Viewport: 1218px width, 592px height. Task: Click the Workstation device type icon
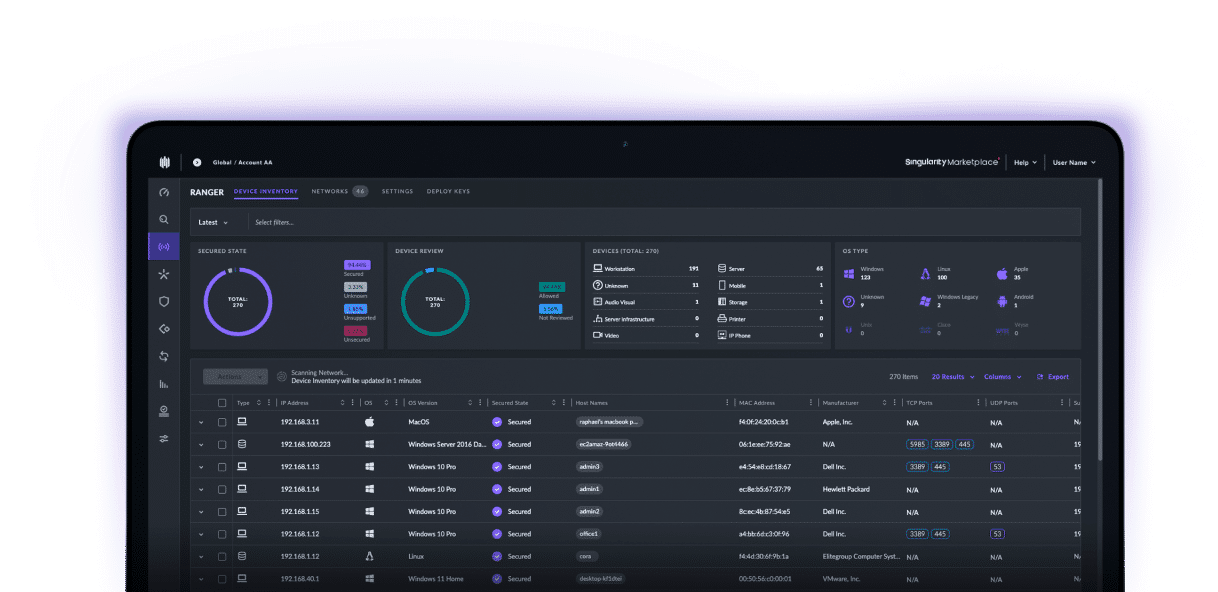(x=598, y=269)
